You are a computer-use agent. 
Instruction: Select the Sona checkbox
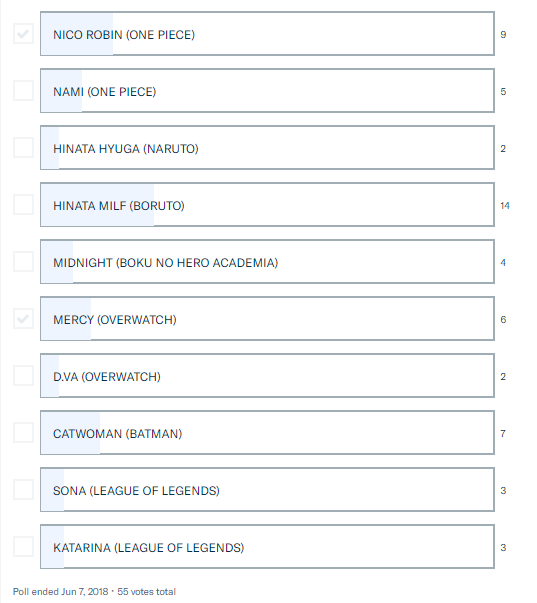click(23, 489)
